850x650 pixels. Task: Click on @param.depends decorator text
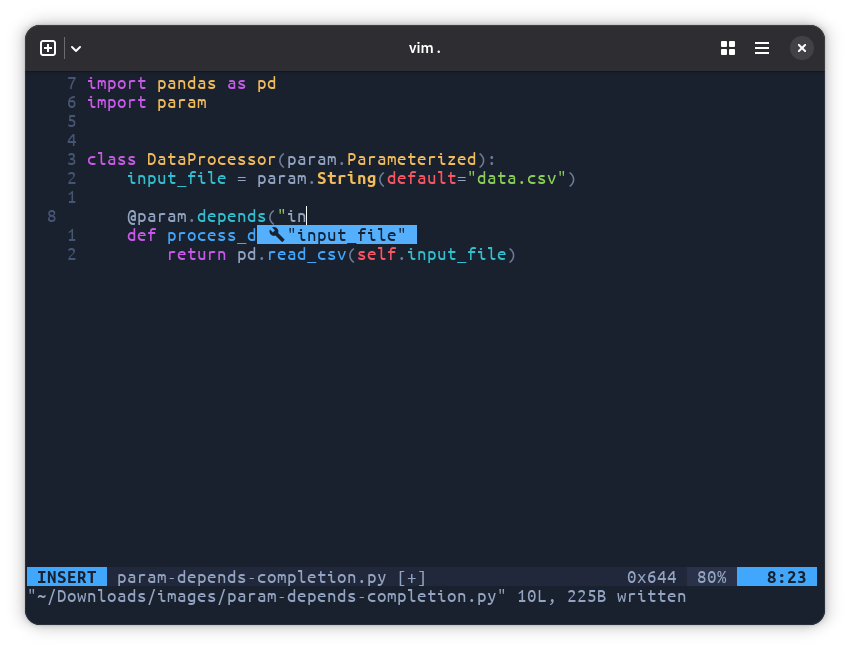tap(196, 216)
